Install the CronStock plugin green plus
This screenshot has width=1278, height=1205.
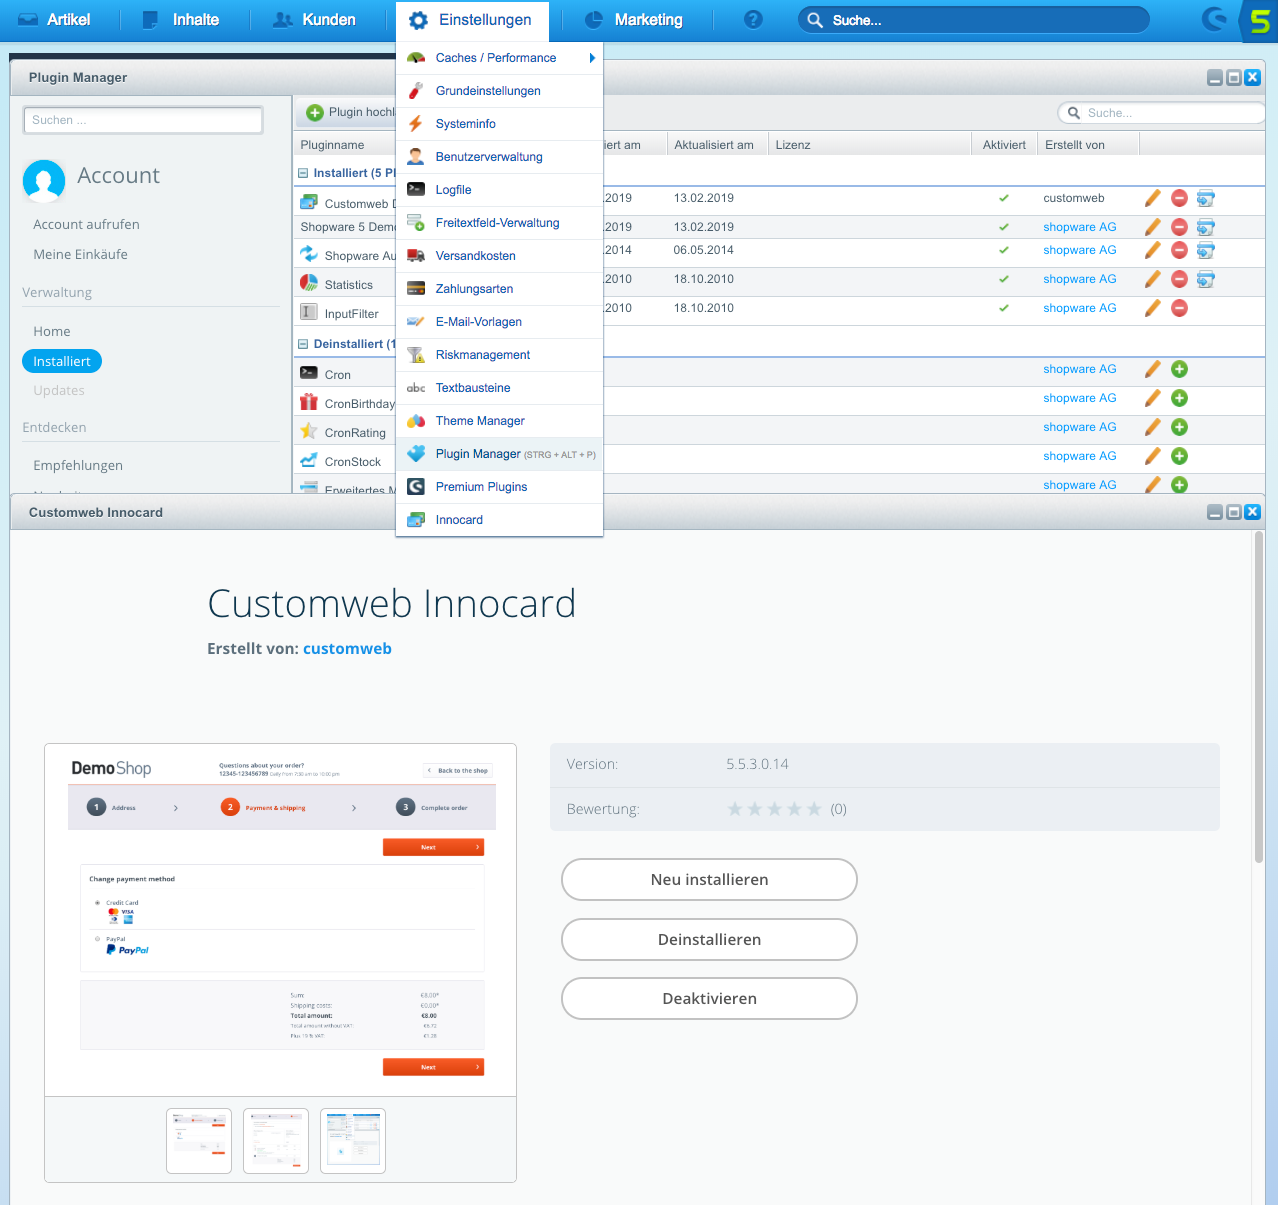1180,457
